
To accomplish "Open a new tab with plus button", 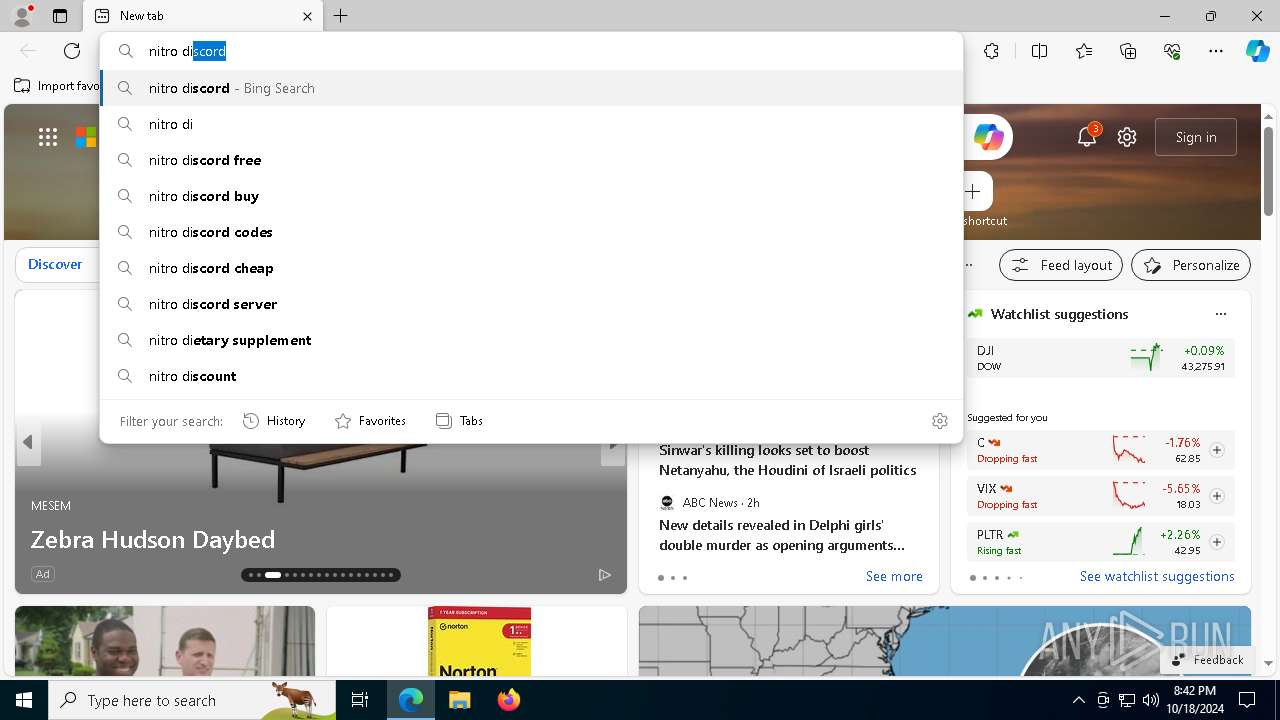I will tap(341, 16).
